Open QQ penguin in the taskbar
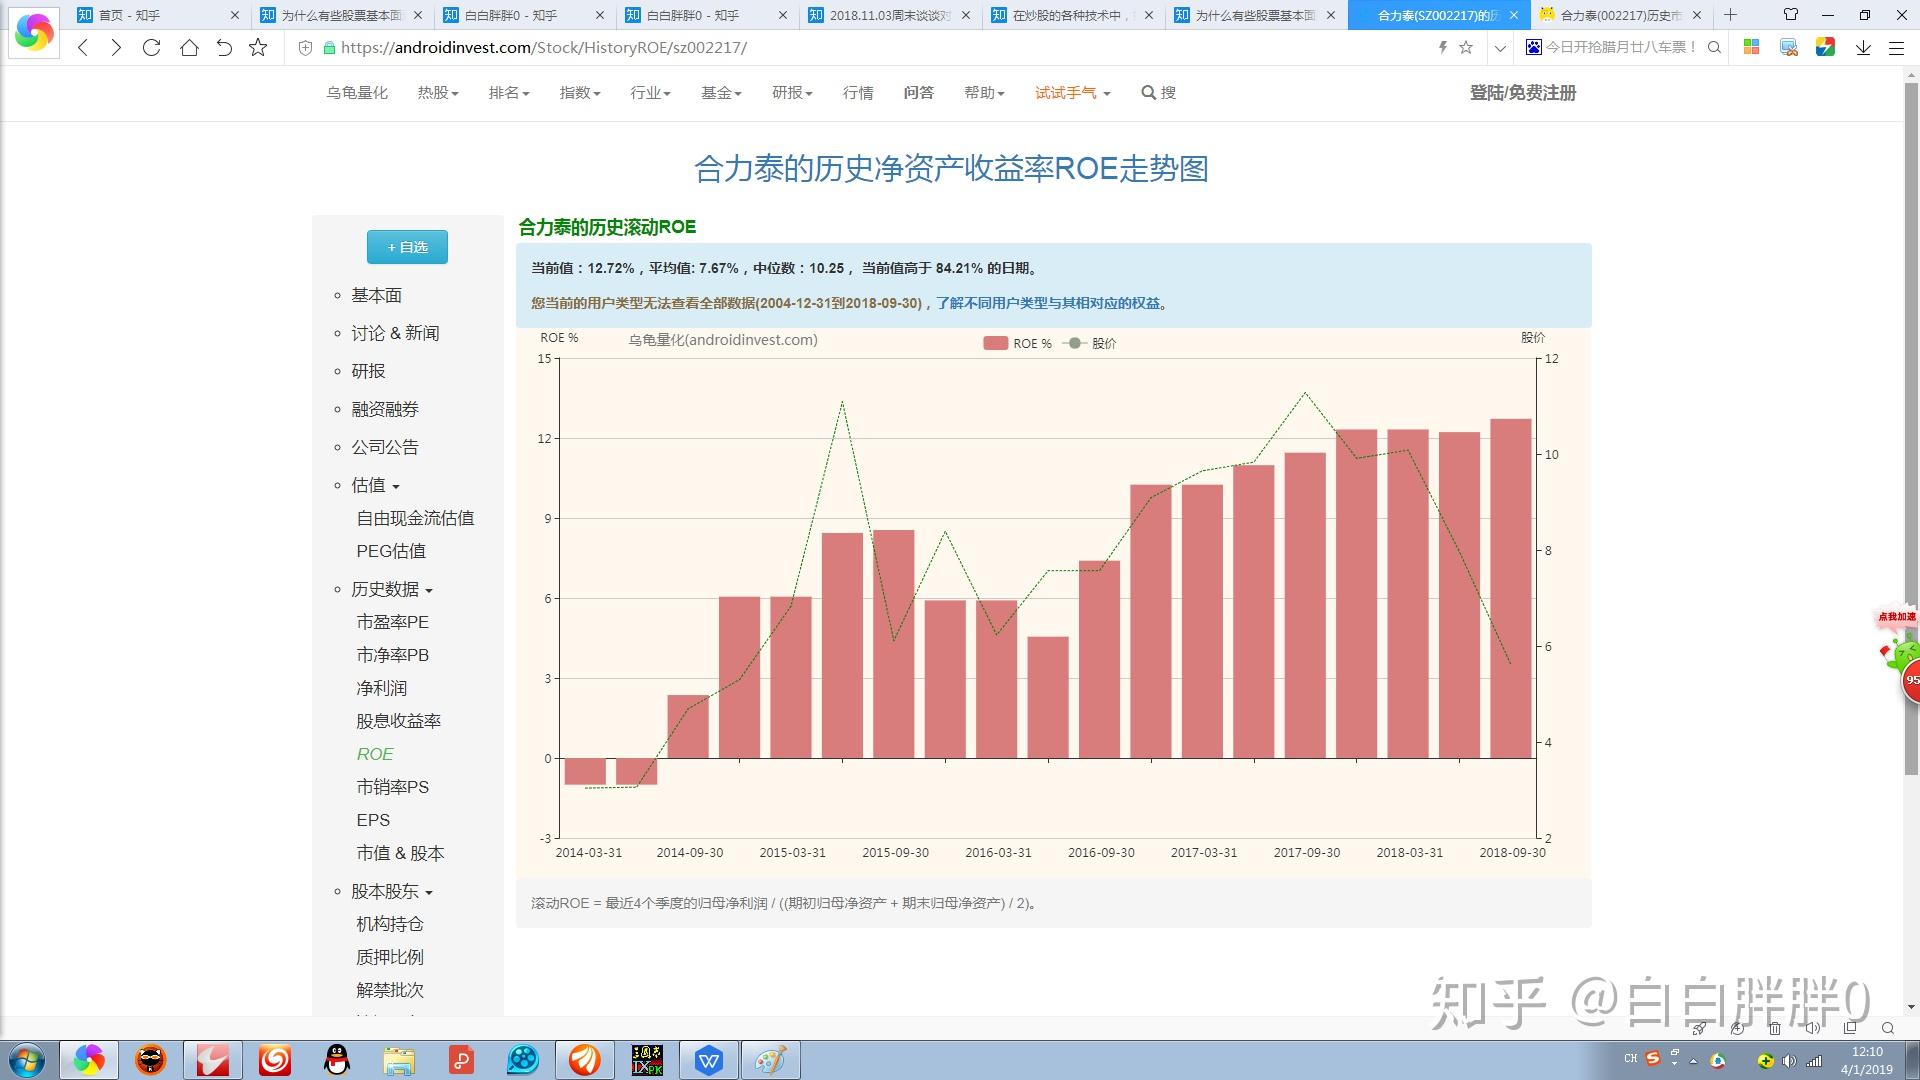 point(337,1060)
